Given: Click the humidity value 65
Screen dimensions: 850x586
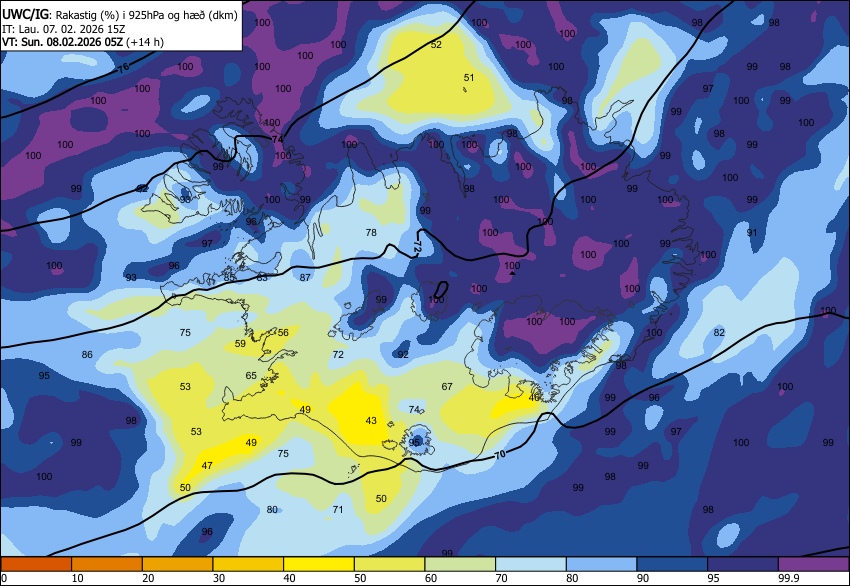Looking at the screenshot, I should [x=251, y=375].
